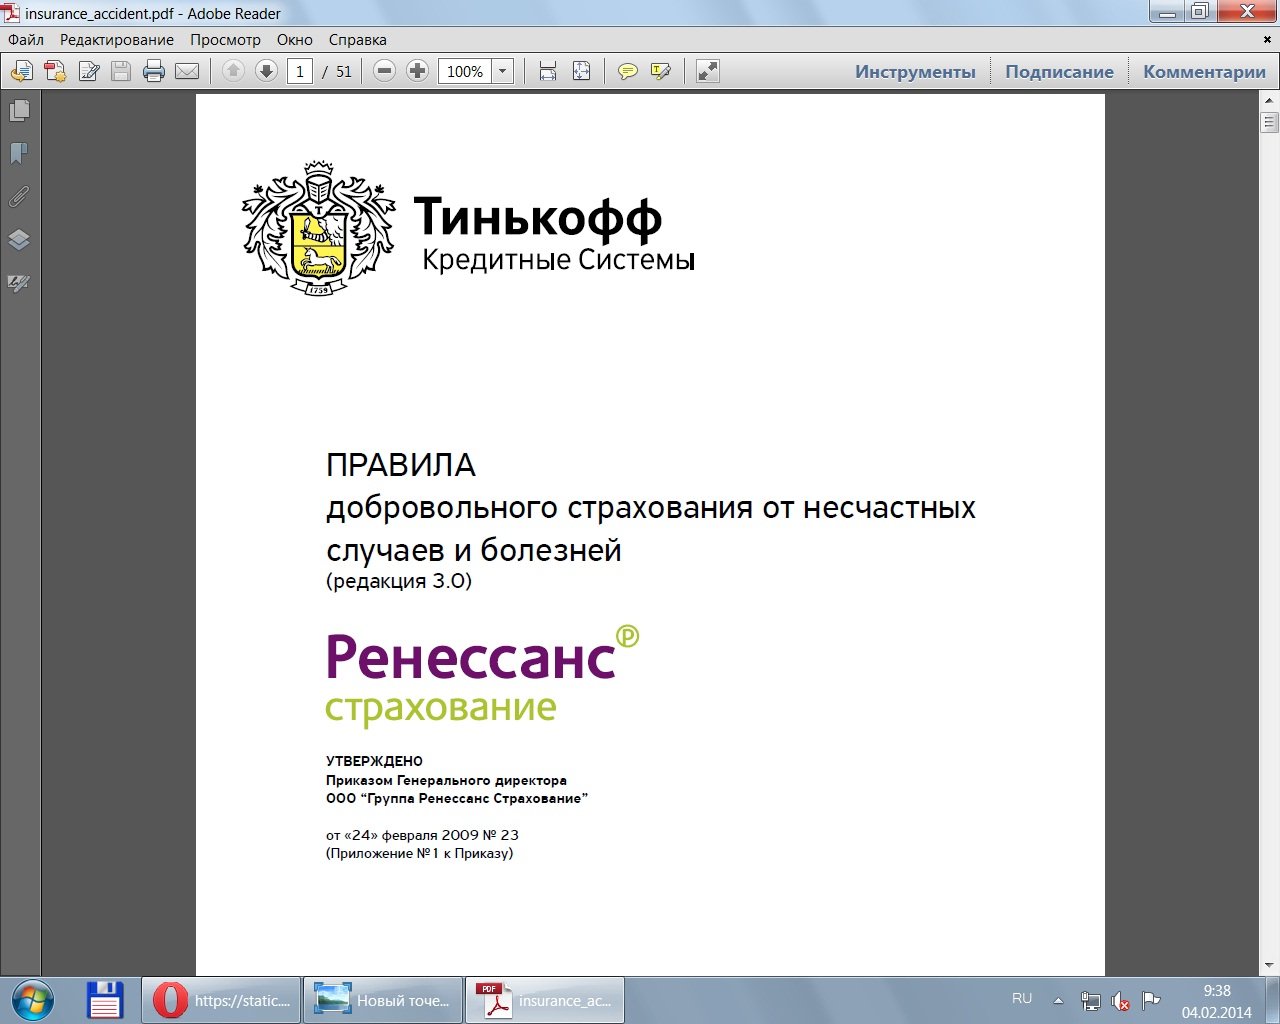Show the page thumbnails panel
This screenshot has width=1280, height=1024.
19,110
